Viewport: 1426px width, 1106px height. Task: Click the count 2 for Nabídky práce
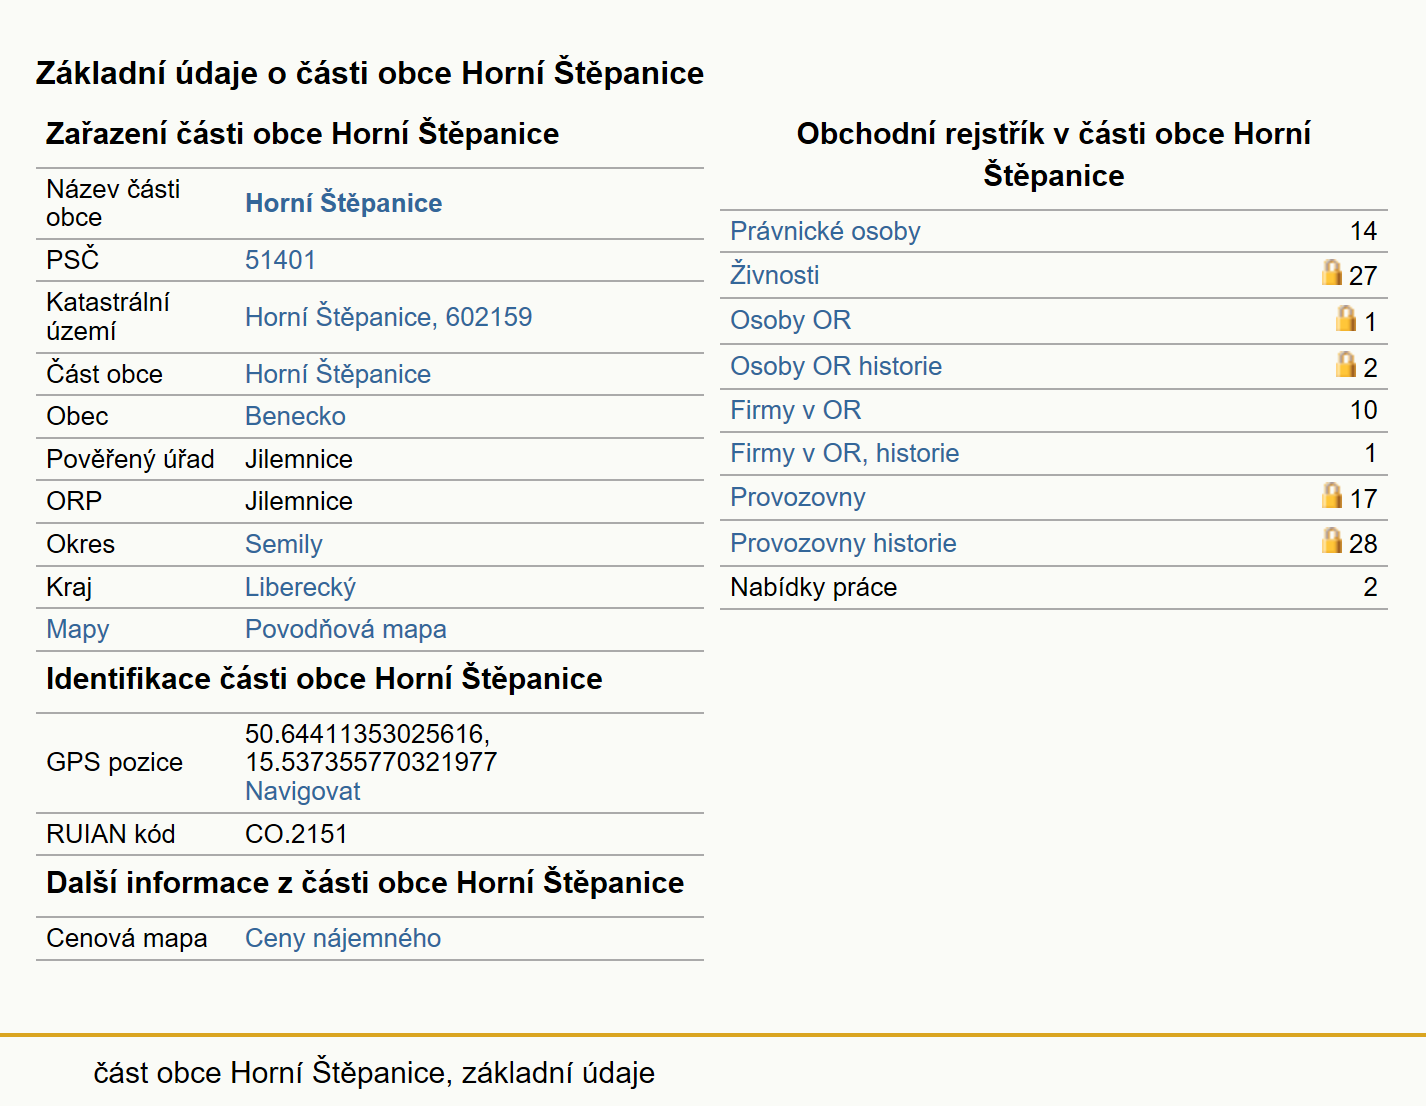coord(1370,587)
